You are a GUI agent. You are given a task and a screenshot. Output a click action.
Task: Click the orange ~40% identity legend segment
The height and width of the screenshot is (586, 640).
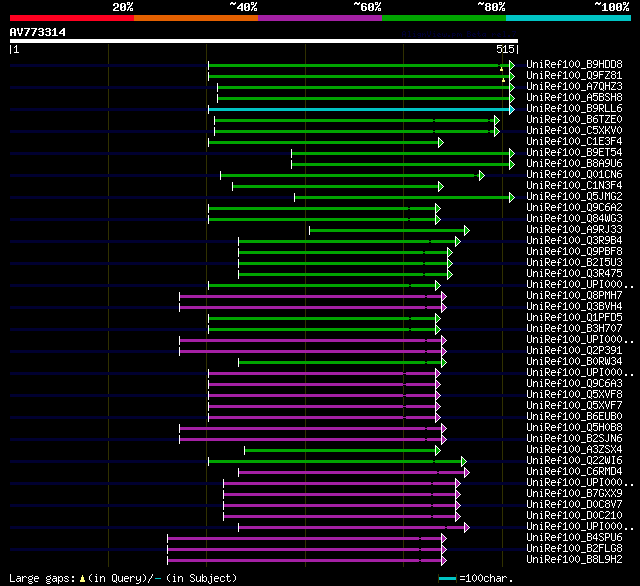pyautogui.click(x=196, y=18)
